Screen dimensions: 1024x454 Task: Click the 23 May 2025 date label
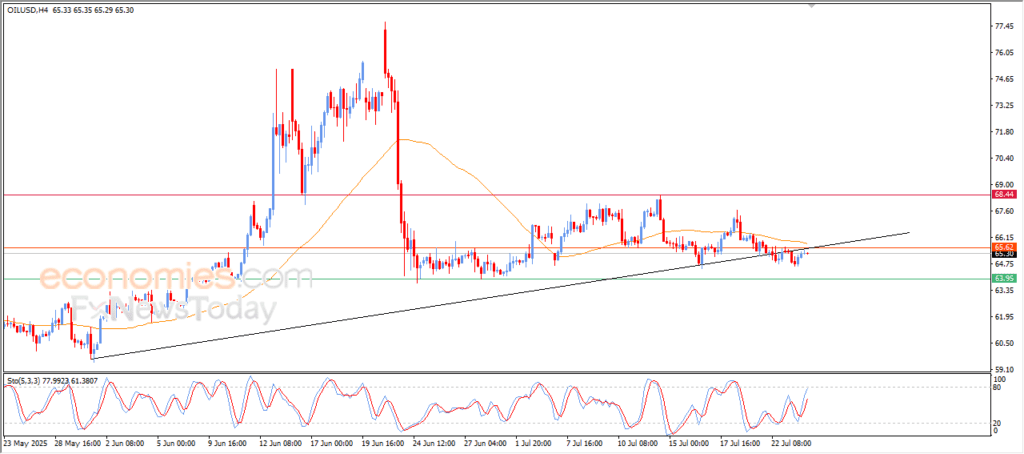[x=25, y=442]
